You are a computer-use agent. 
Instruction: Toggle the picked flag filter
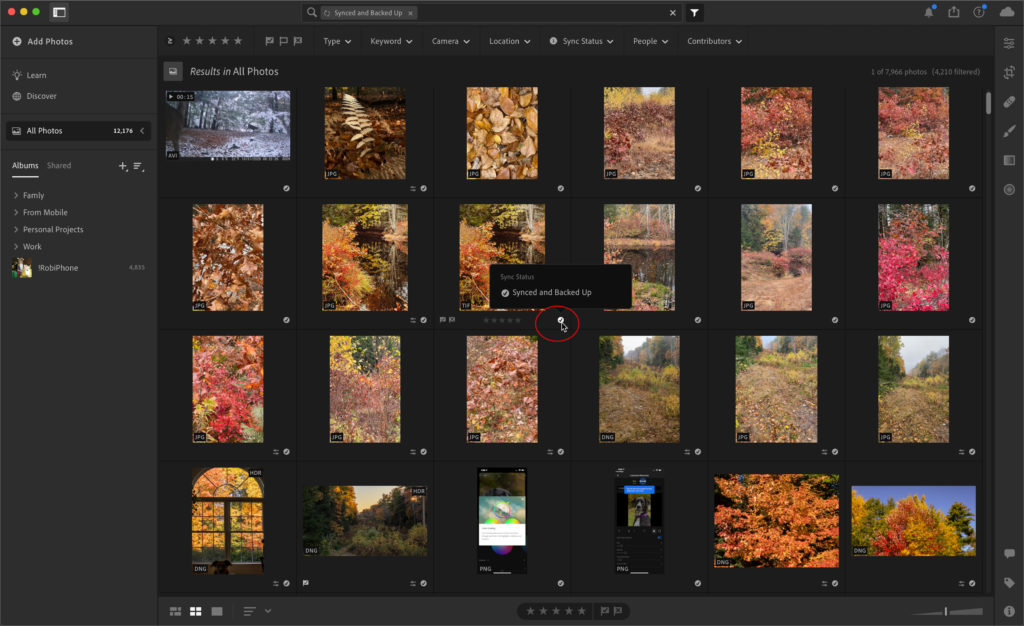270,41
